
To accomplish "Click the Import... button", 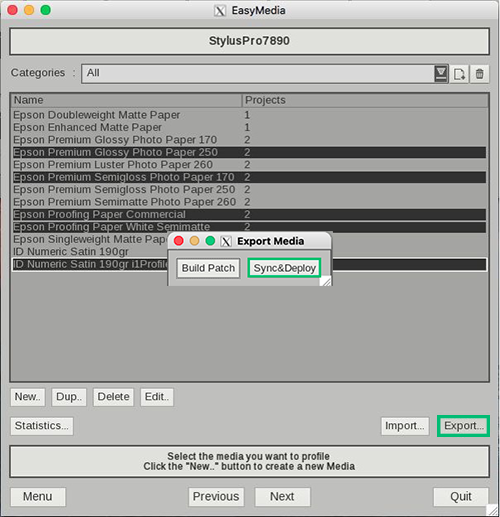I will click(x=405, y=426).
